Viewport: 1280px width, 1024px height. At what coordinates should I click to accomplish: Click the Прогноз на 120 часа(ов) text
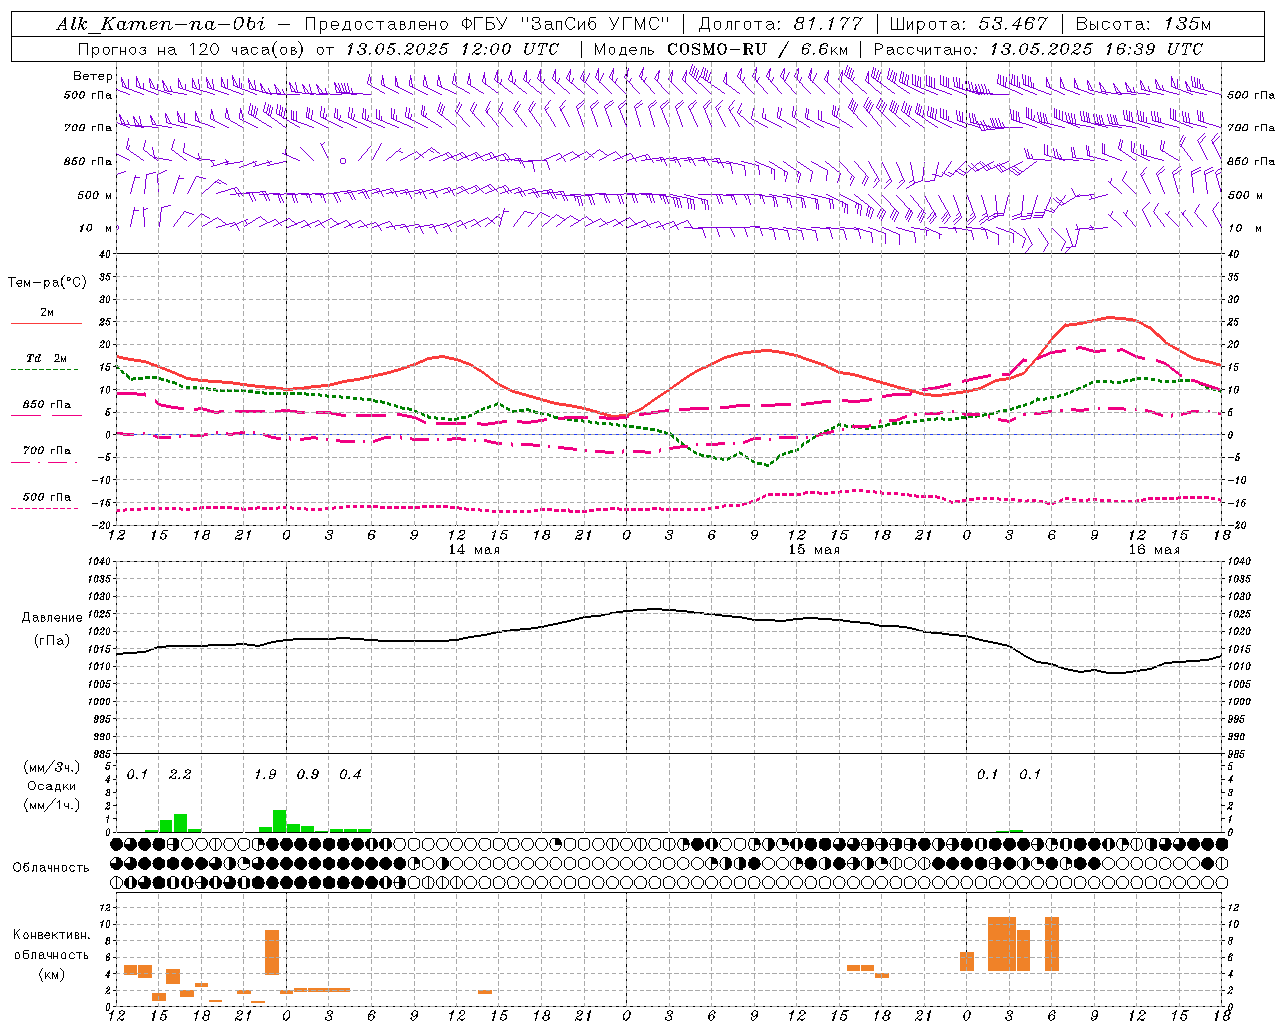191,49
